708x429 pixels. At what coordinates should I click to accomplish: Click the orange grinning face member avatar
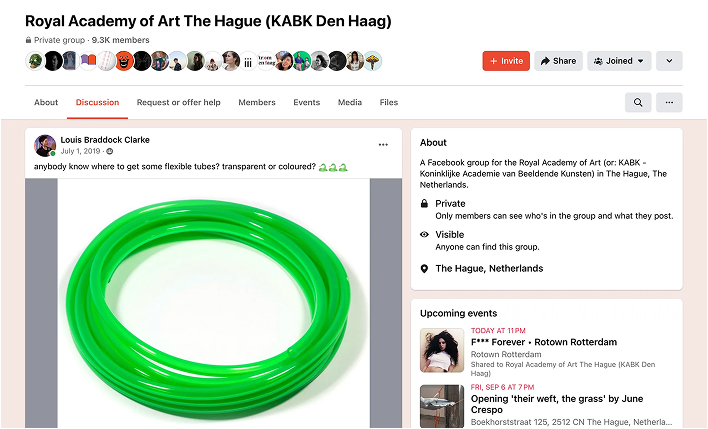pos(124,61)
